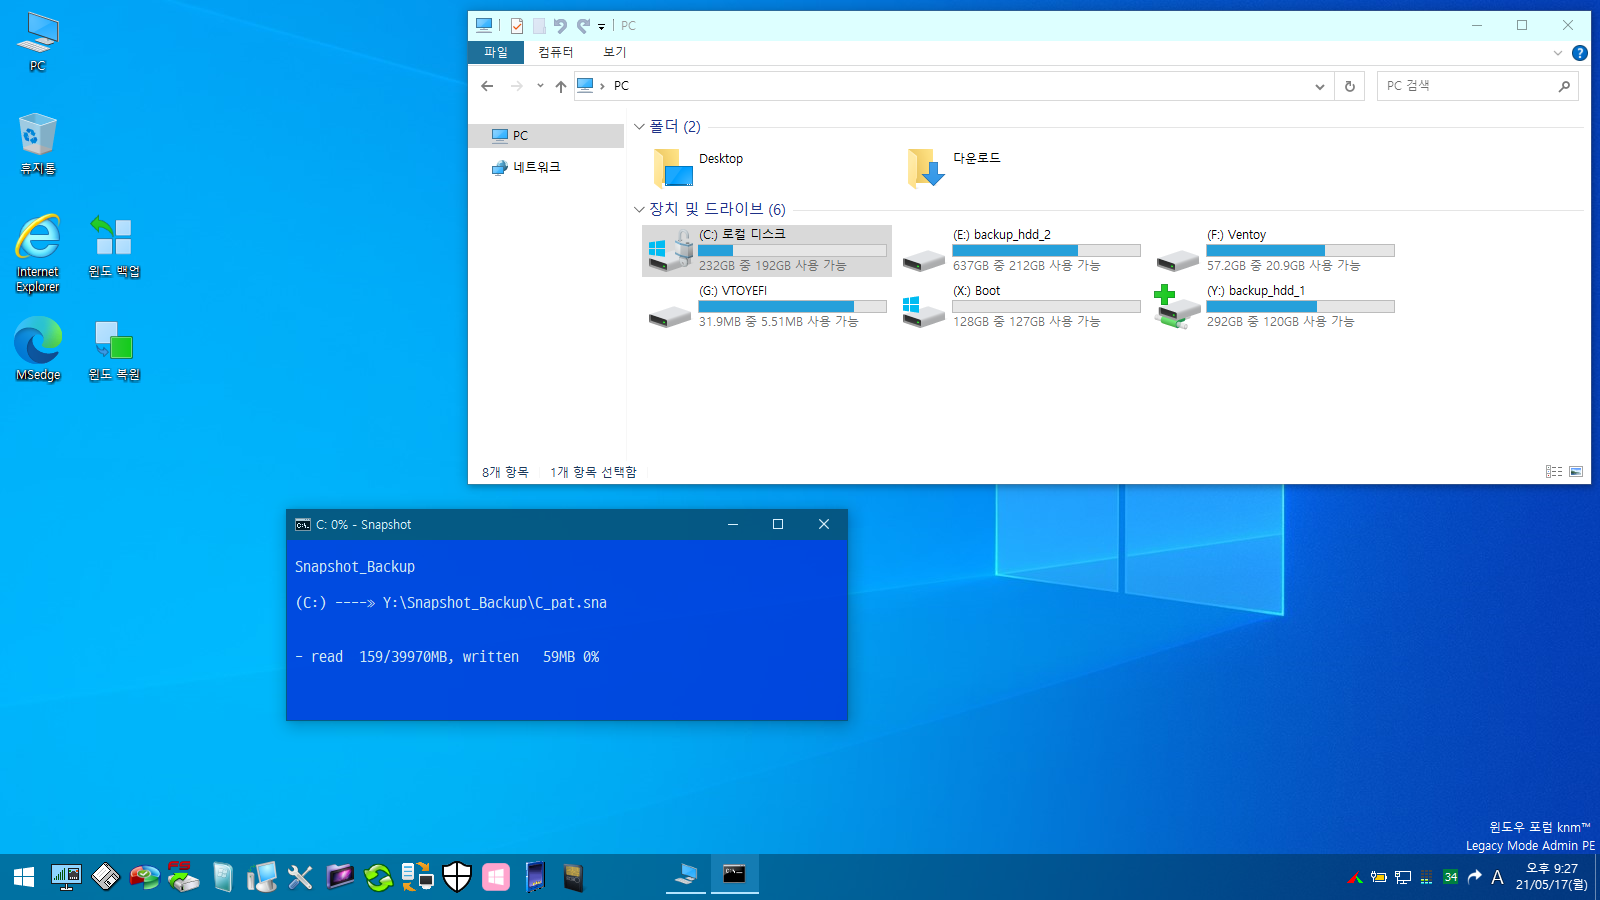The width and height of the screenshot is (1600, 900).
Task: Click the Properties icon in Explorer quick access toolbar
Action: [517, 26]
